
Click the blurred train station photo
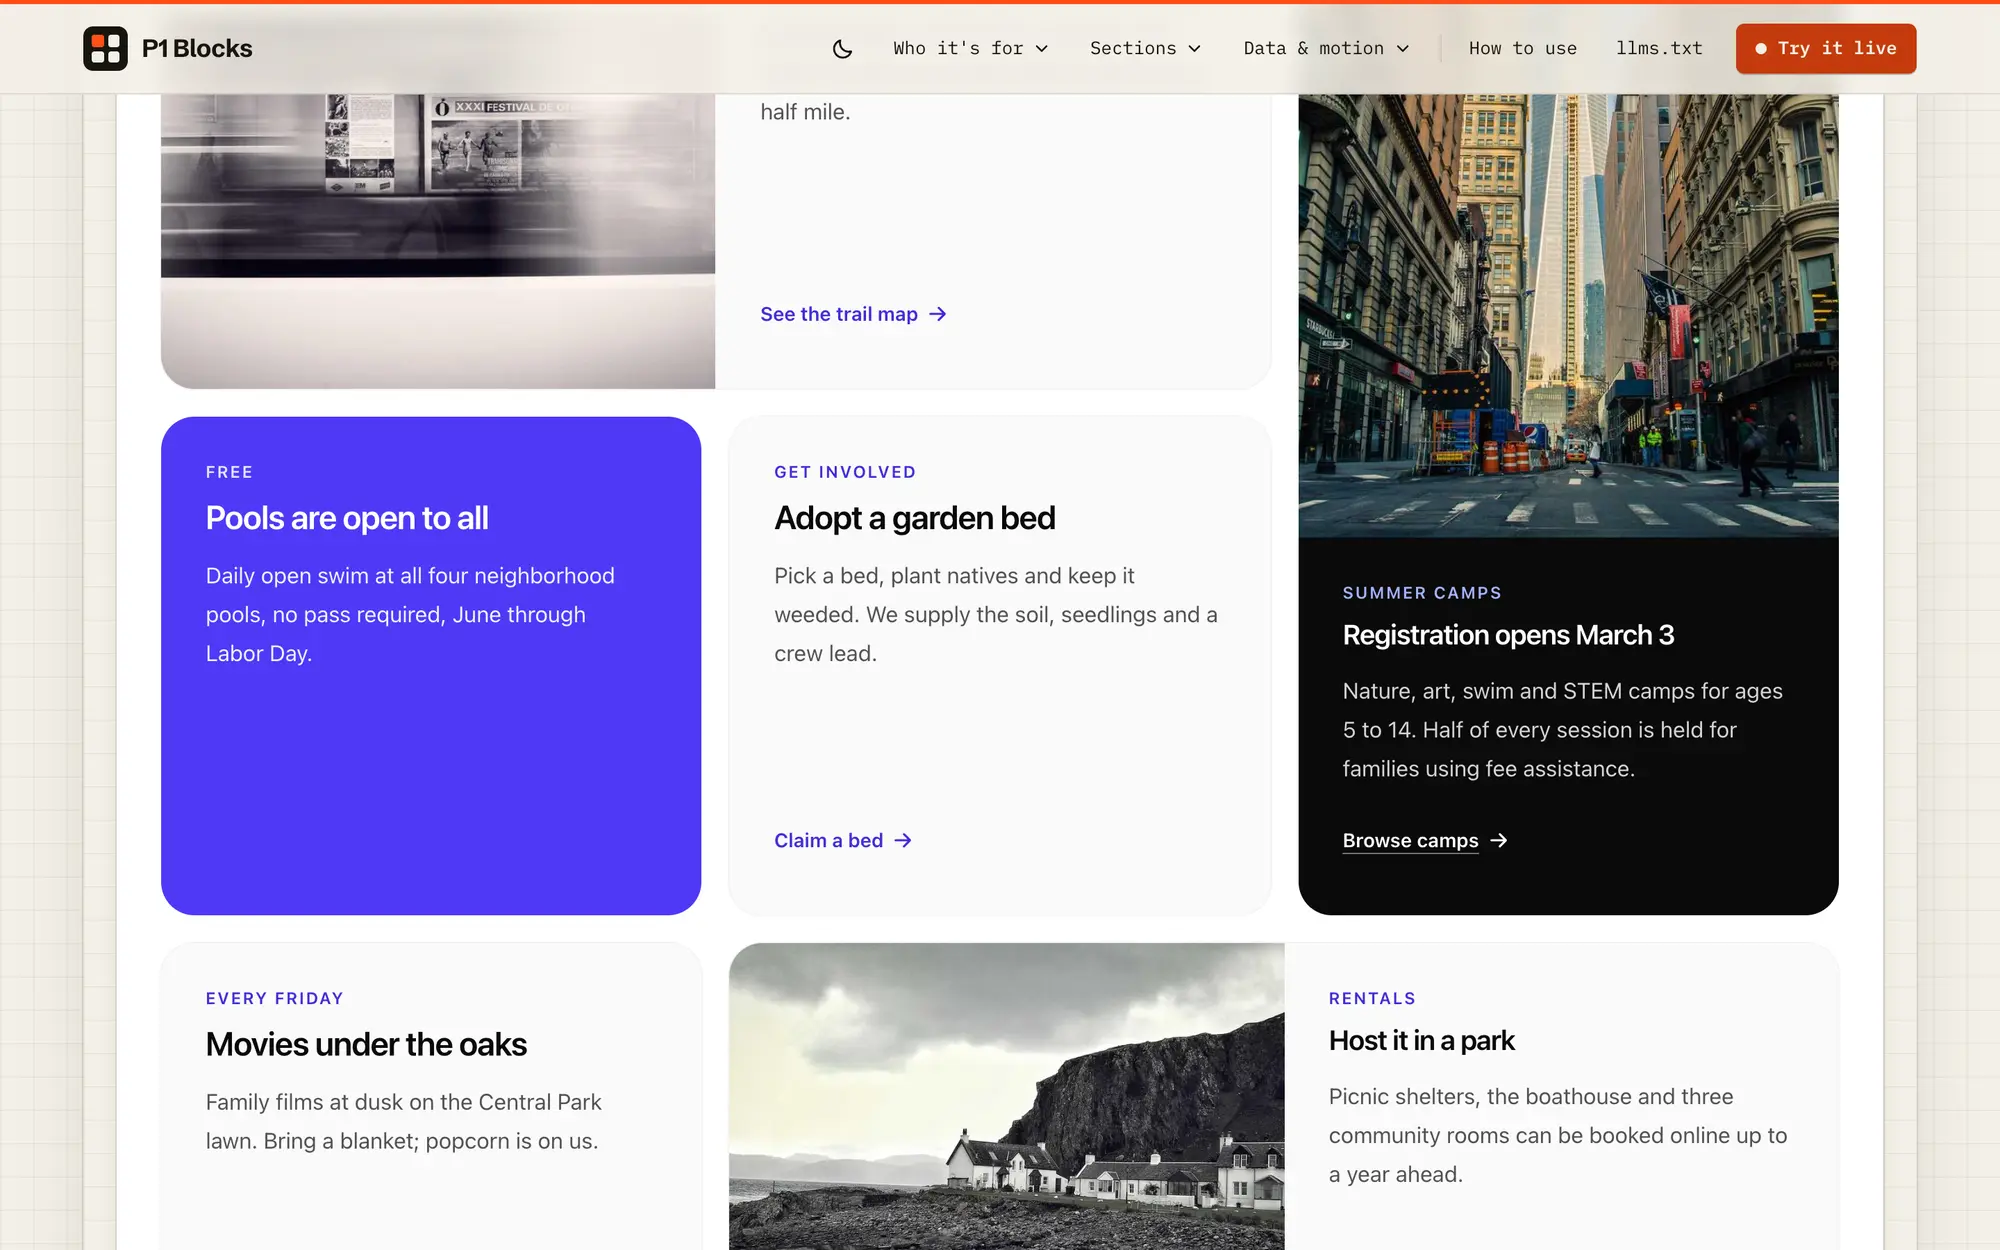(438, 241)
